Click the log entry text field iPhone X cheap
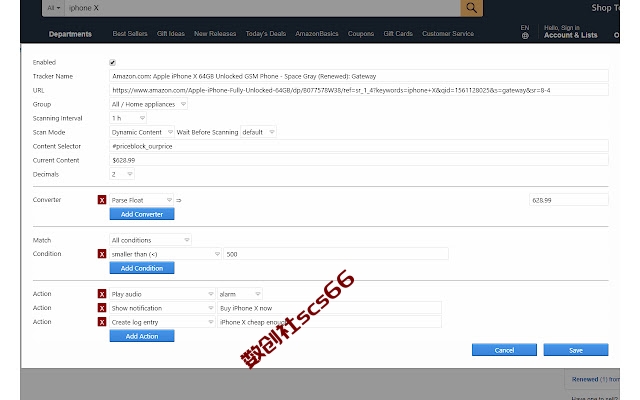This screenshot has height=400, width=640. point(329,322)
